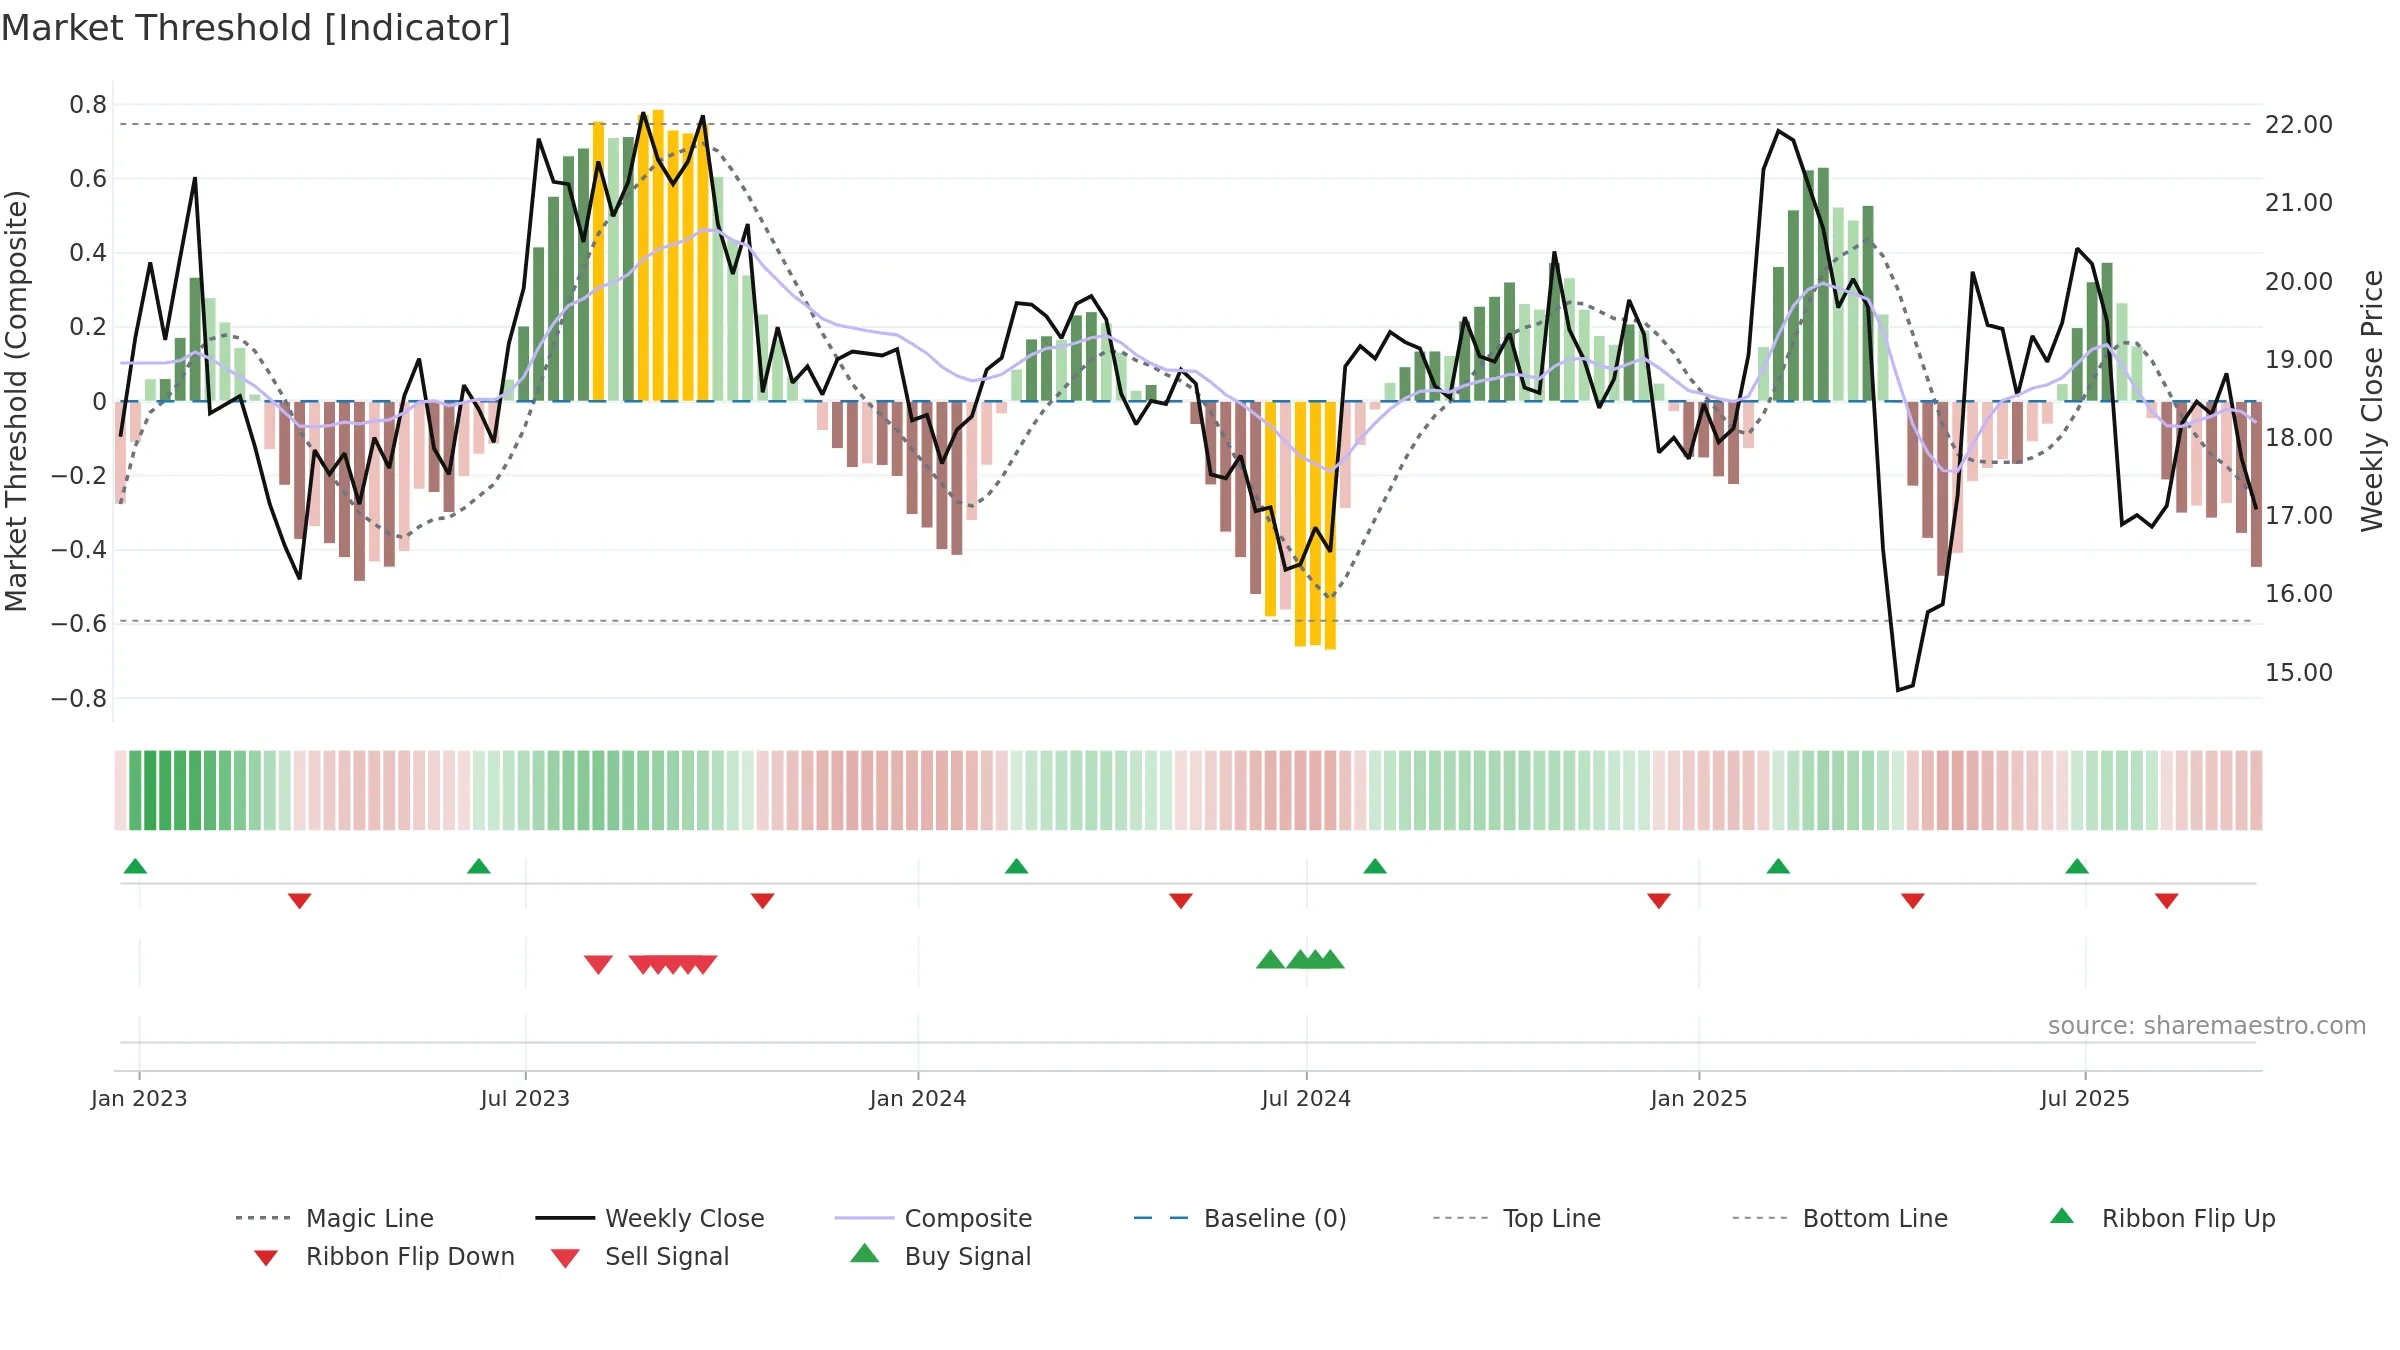Viewport: 2400px width, 1350px height.
Task: Click the Jul 2023 x-axis label
Action: 525,1098
